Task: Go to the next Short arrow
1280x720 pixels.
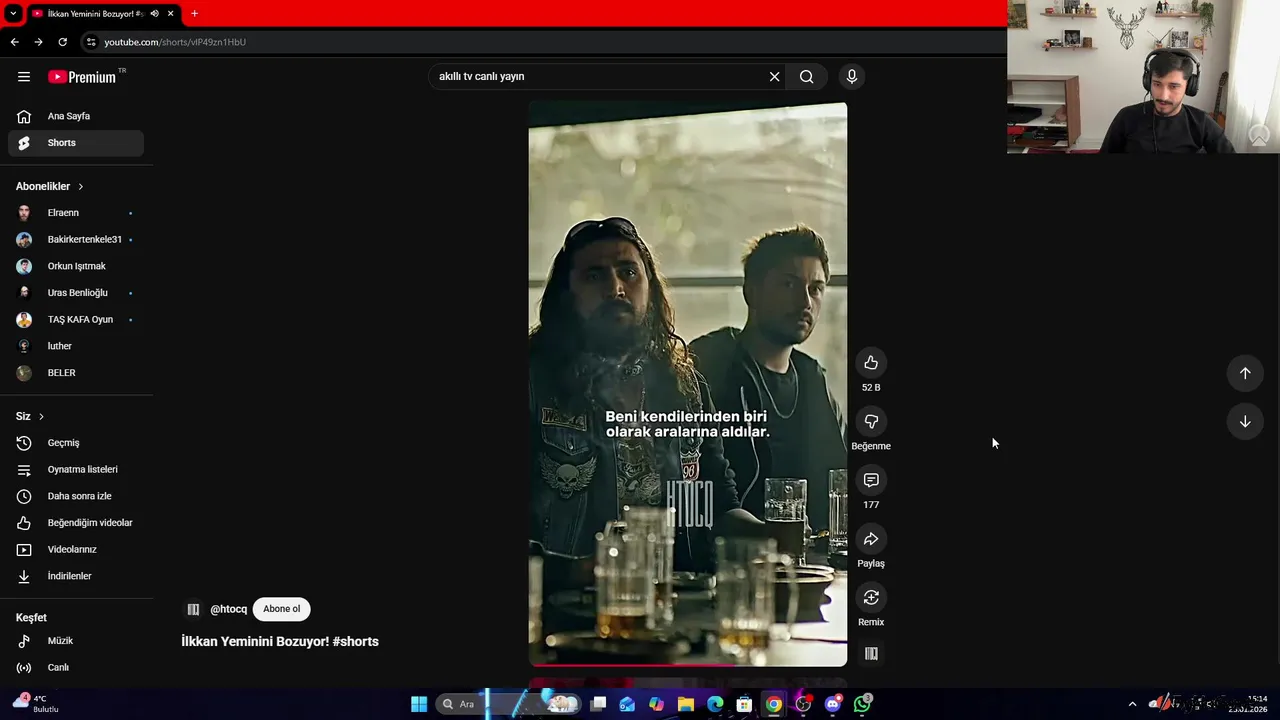Action: coord(1245,422)
